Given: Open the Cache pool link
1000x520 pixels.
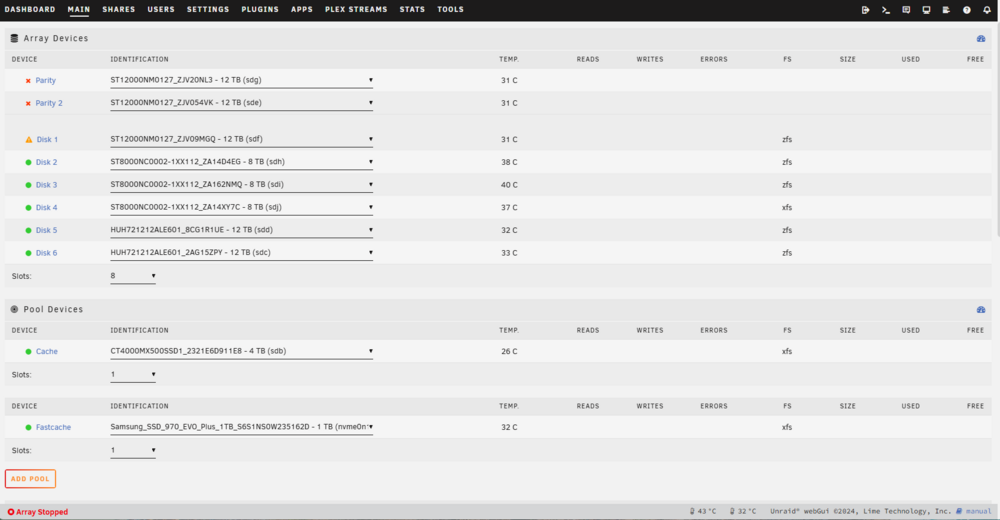Looking at the screenshot, I should click(47, 352).
